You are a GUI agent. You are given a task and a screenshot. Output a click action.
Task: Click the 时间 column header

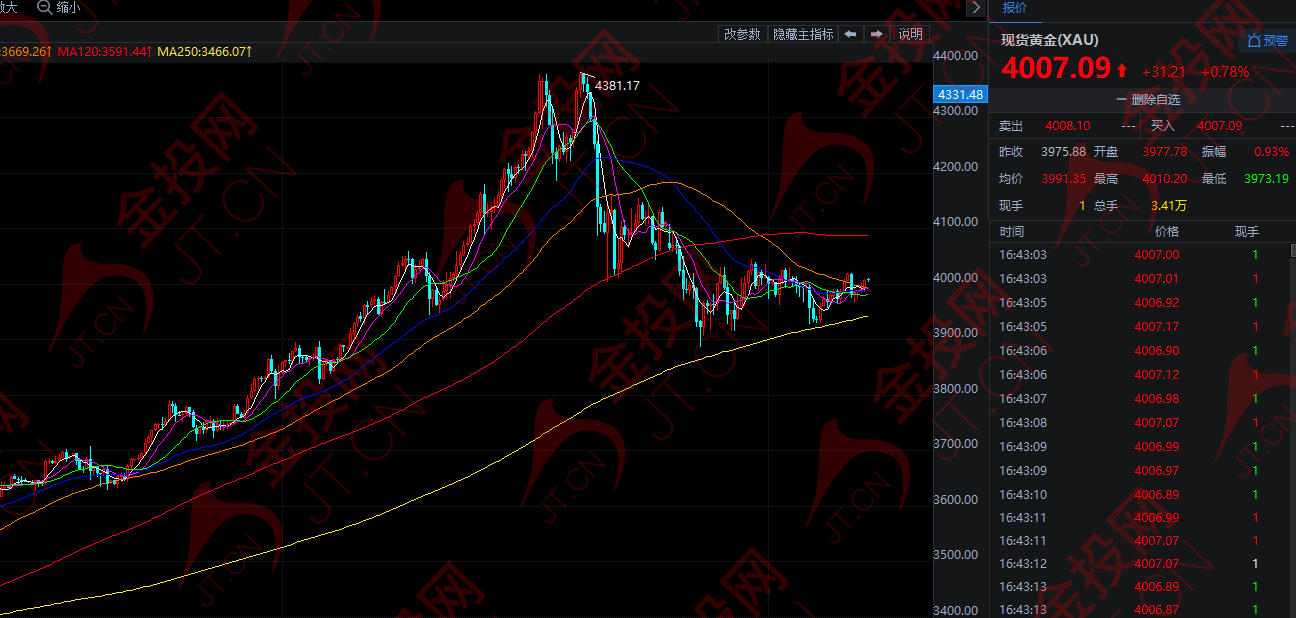point(1012,232)
